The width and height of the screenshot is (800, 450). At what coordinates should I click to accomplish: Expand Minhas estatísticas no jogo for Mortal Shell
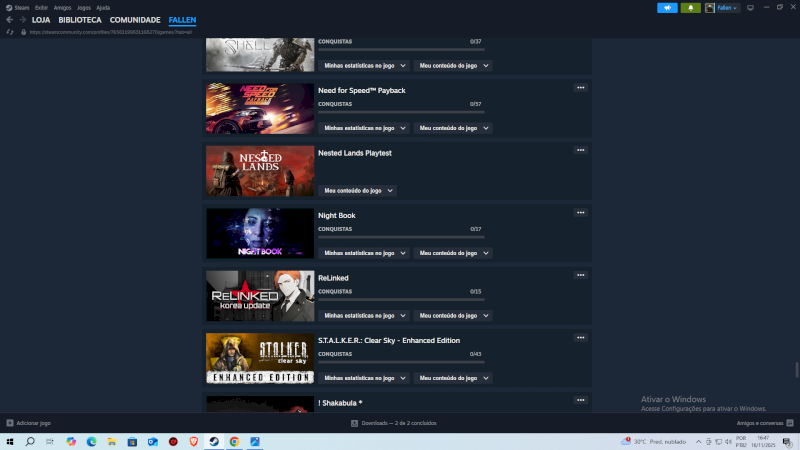tap(364, 66)
